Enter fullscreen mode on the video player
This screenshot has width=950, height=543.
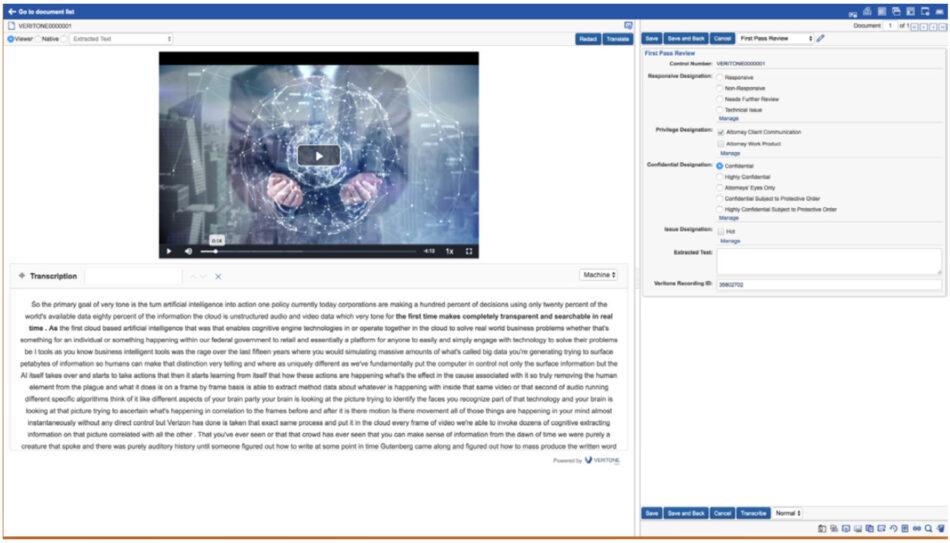[469, 251]
